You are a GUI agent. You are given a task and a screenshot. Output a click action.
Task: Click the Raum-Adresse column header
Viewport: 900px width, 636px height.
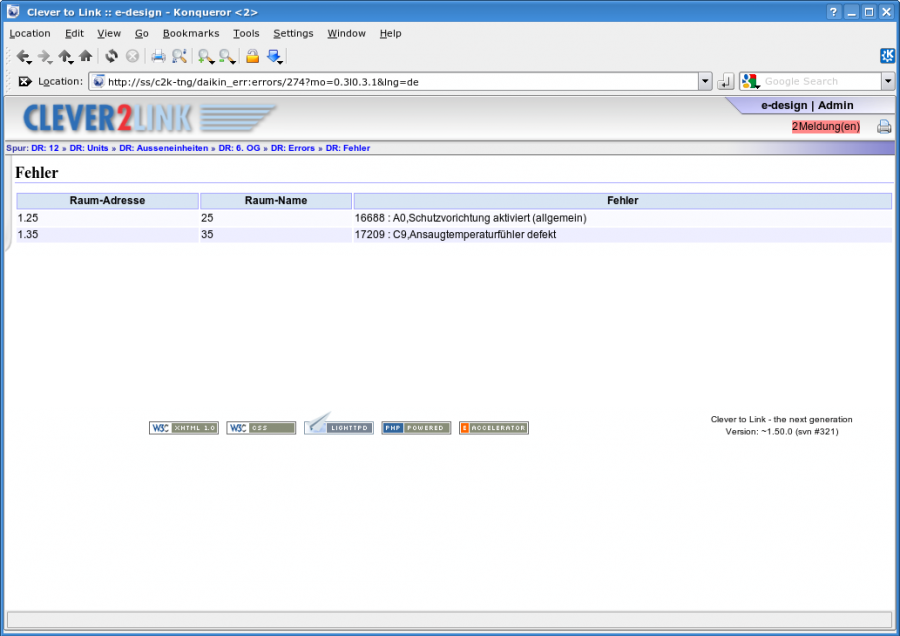pyautogui.click(x=107, y=200)
